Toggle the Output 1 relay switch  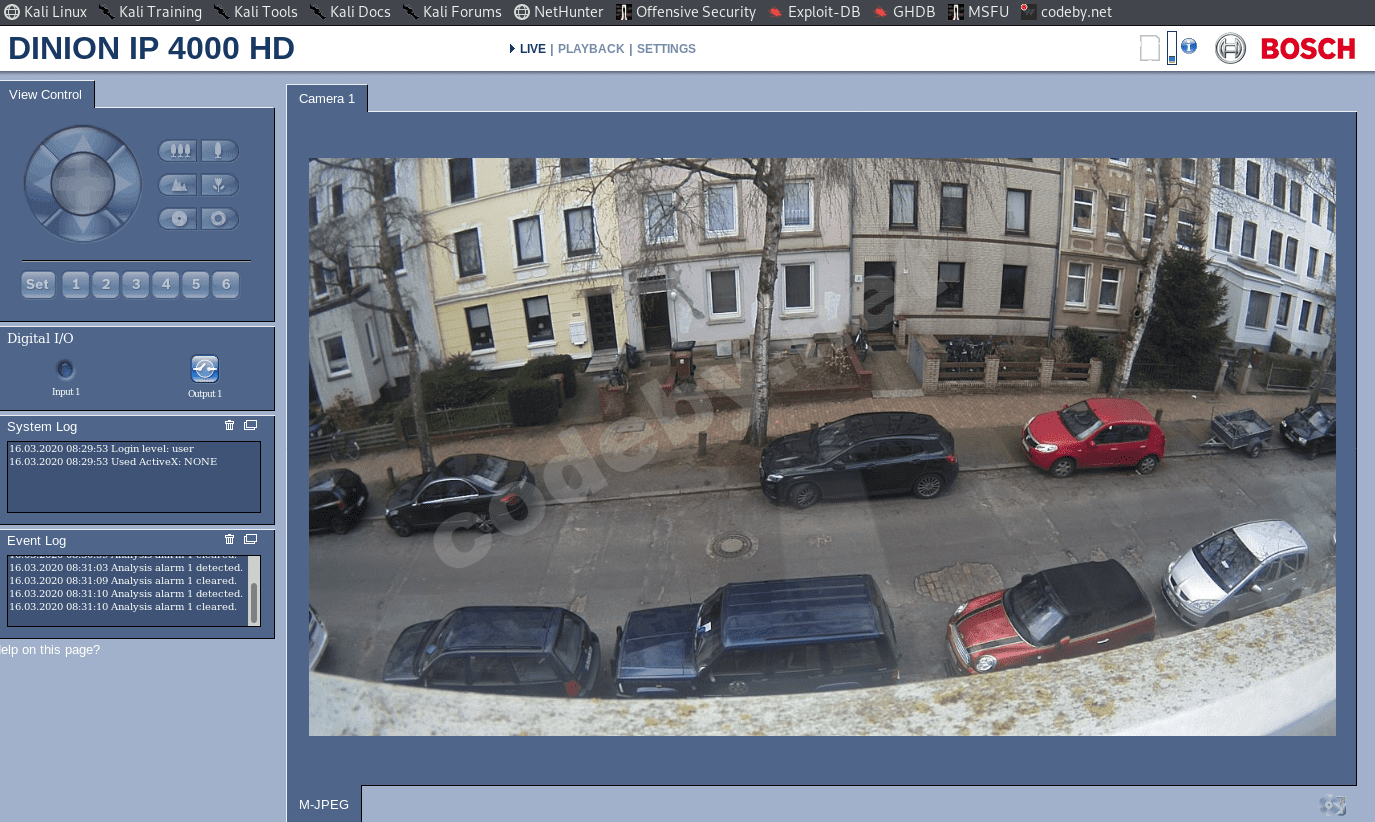click(x=205, y=369)
